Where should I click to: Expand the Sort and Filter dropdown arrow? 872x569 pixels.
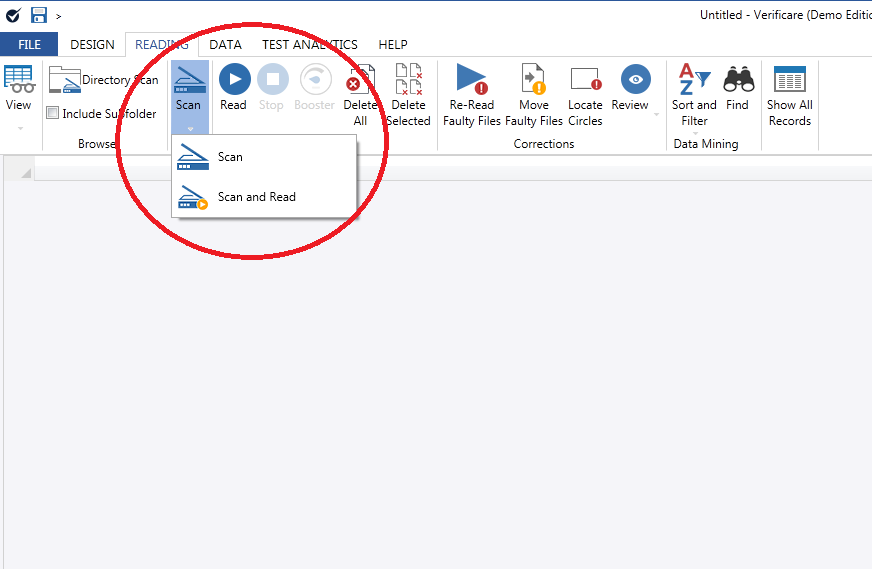695,133
